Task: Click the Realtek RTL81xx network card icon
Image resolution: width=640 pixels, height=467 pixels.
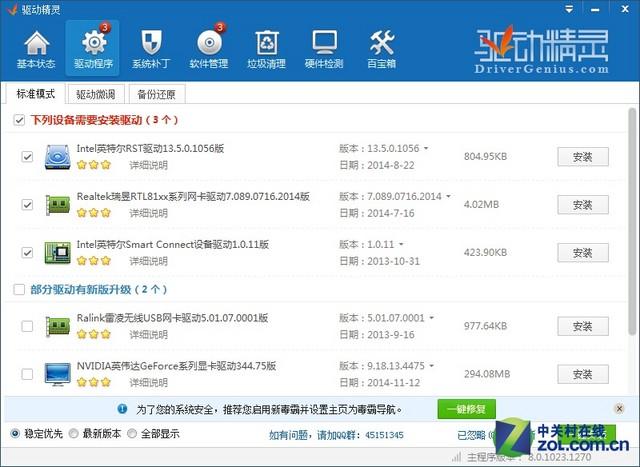Action: click(x=58, y=205)
